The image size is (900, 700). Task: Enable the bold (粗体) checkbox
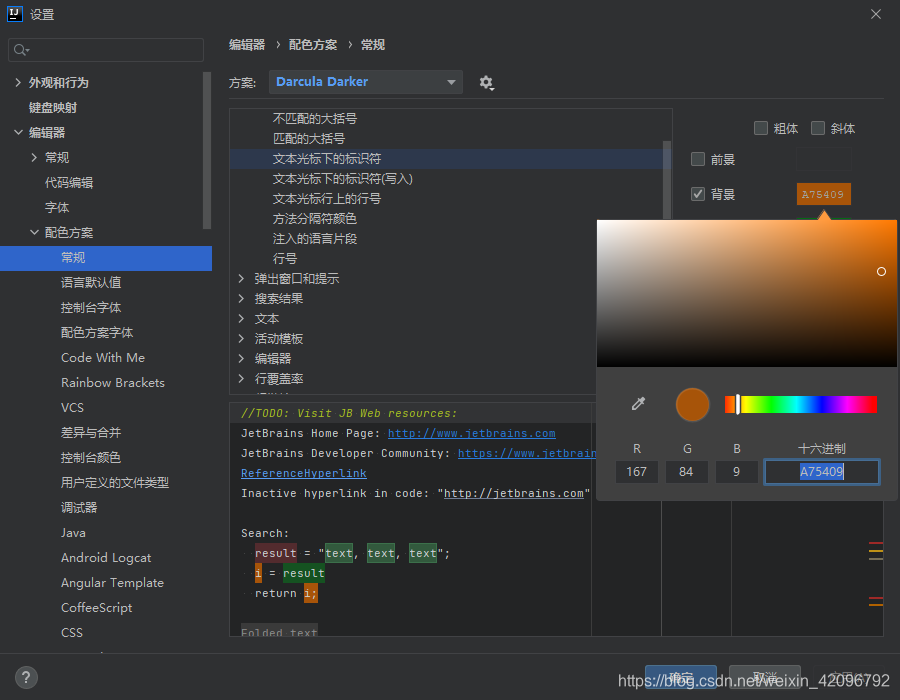pyautogui.click(x=761, y=128)
